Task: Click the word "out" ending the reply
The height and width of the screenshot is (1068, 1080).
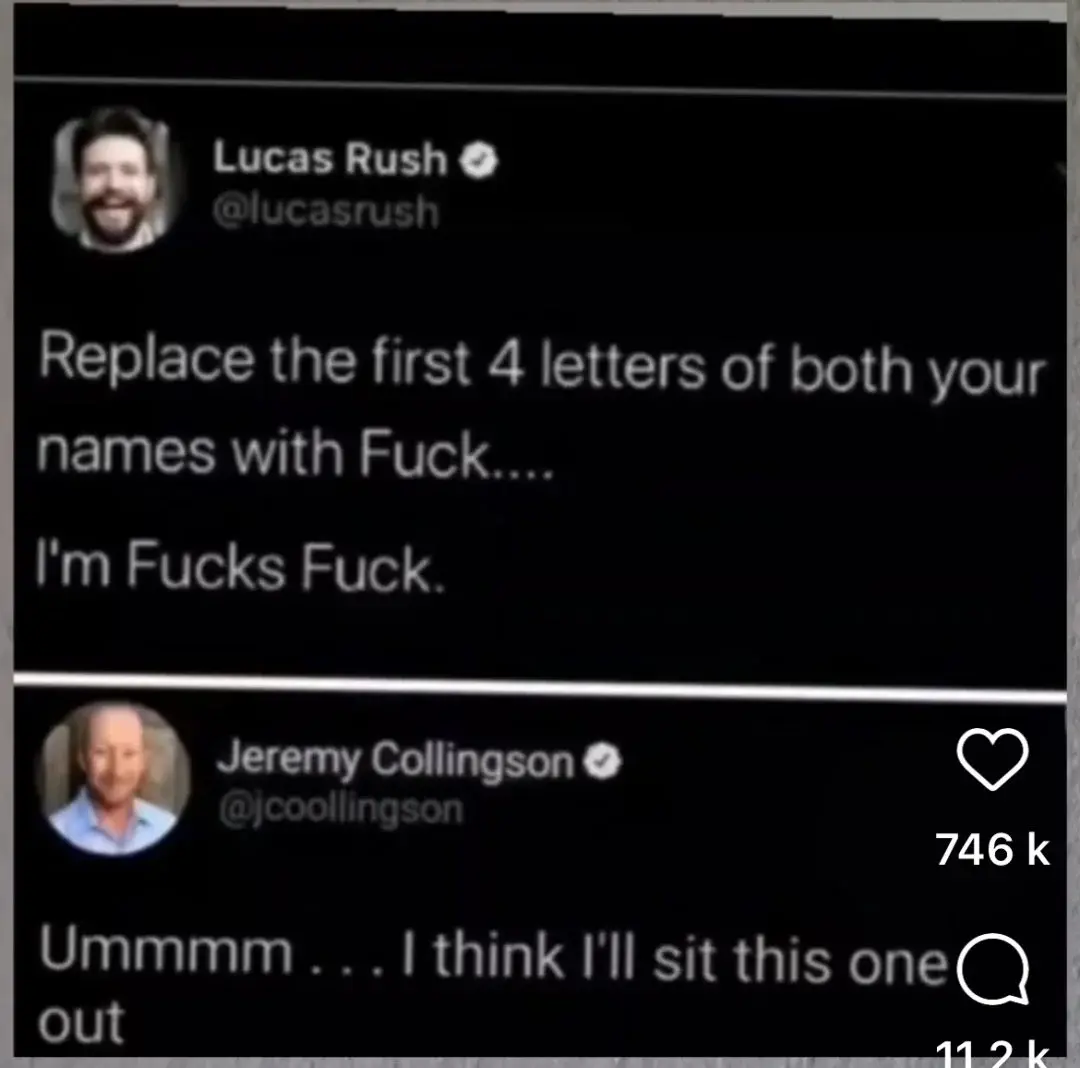Action: [81, 1022]
